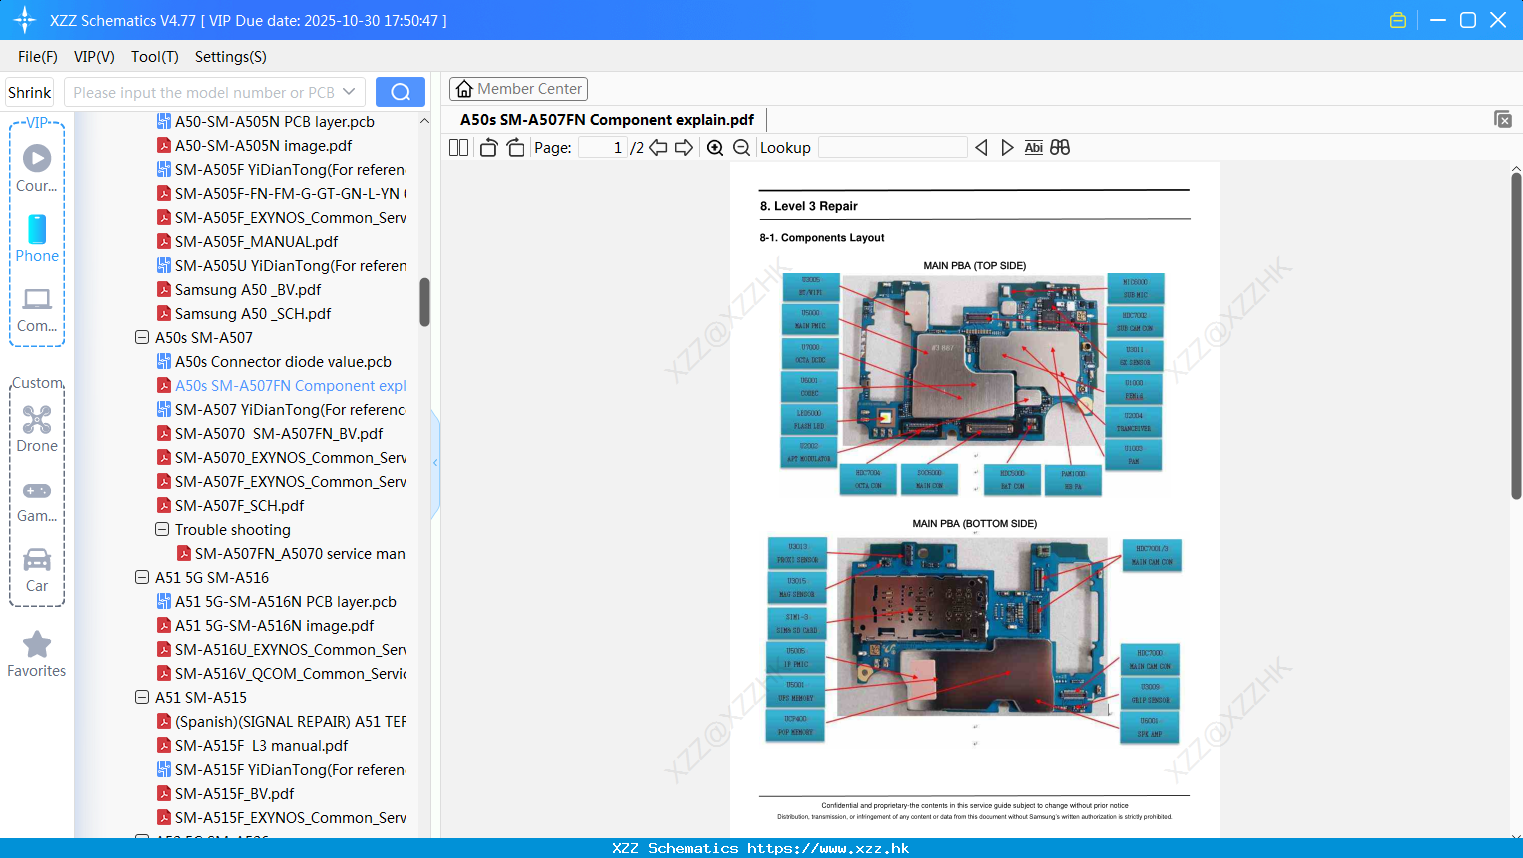The height and width of the screenshot is (858, 1523).
Task: Click the PDF viewer vertical scrollbar
Action: click(1516, 335)
